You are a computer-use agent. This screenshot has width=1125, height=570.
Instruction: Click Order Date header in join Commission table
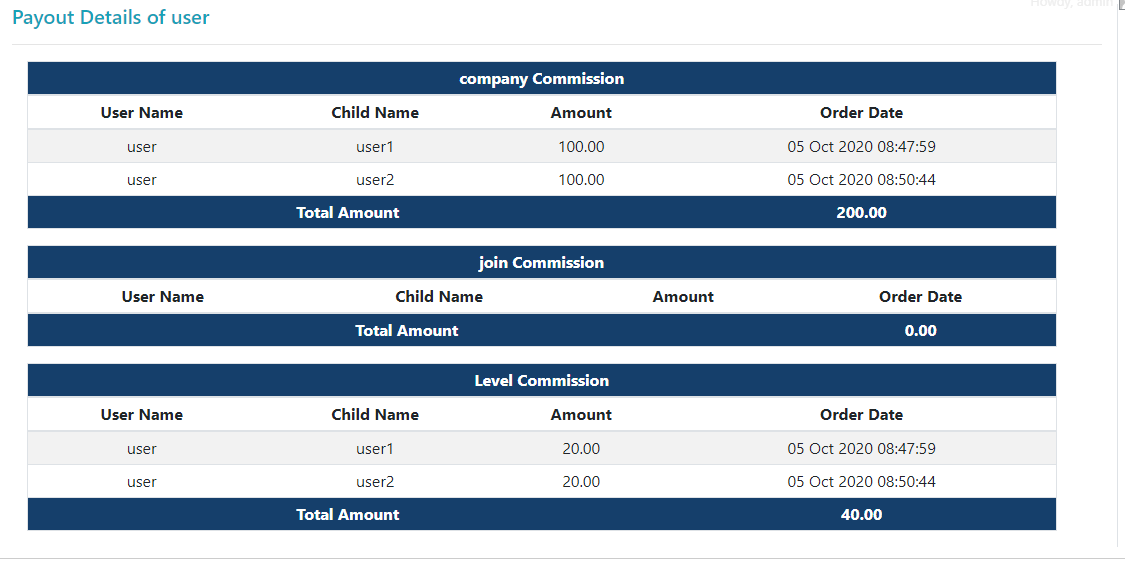(x=920, y=297)
